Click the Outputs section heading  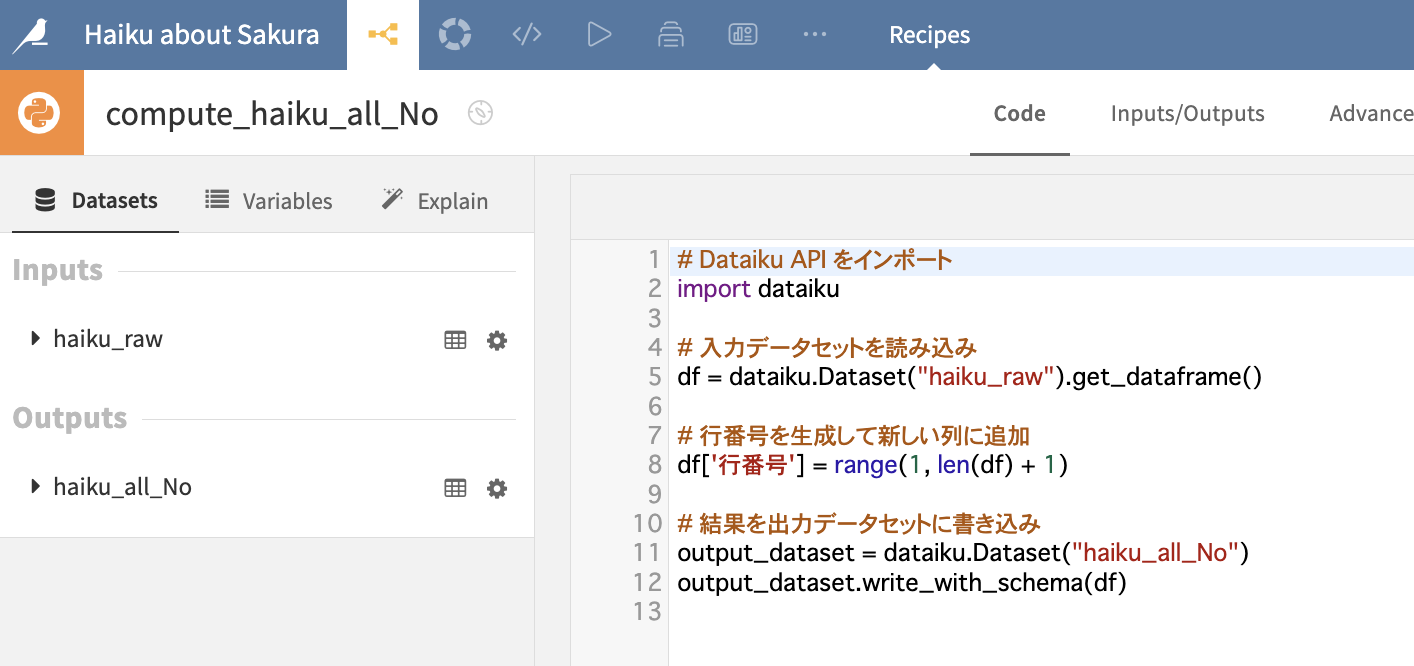(70, 418)
